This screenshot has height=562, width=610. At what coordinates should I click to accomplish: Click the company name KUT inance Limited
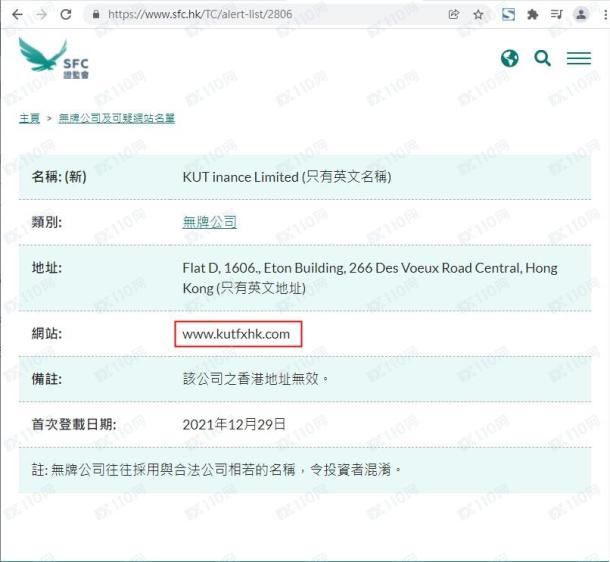[240, 177]
